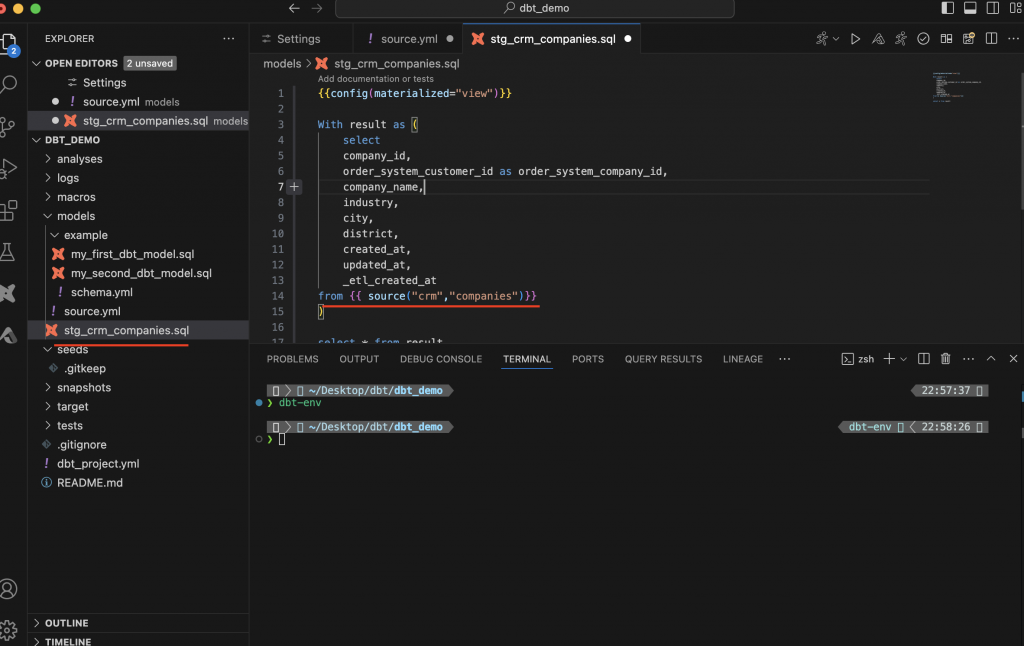The width and height of the screenshot is (1024, 646).
Task: Go back with the navigation arrow
Action: 294,8
